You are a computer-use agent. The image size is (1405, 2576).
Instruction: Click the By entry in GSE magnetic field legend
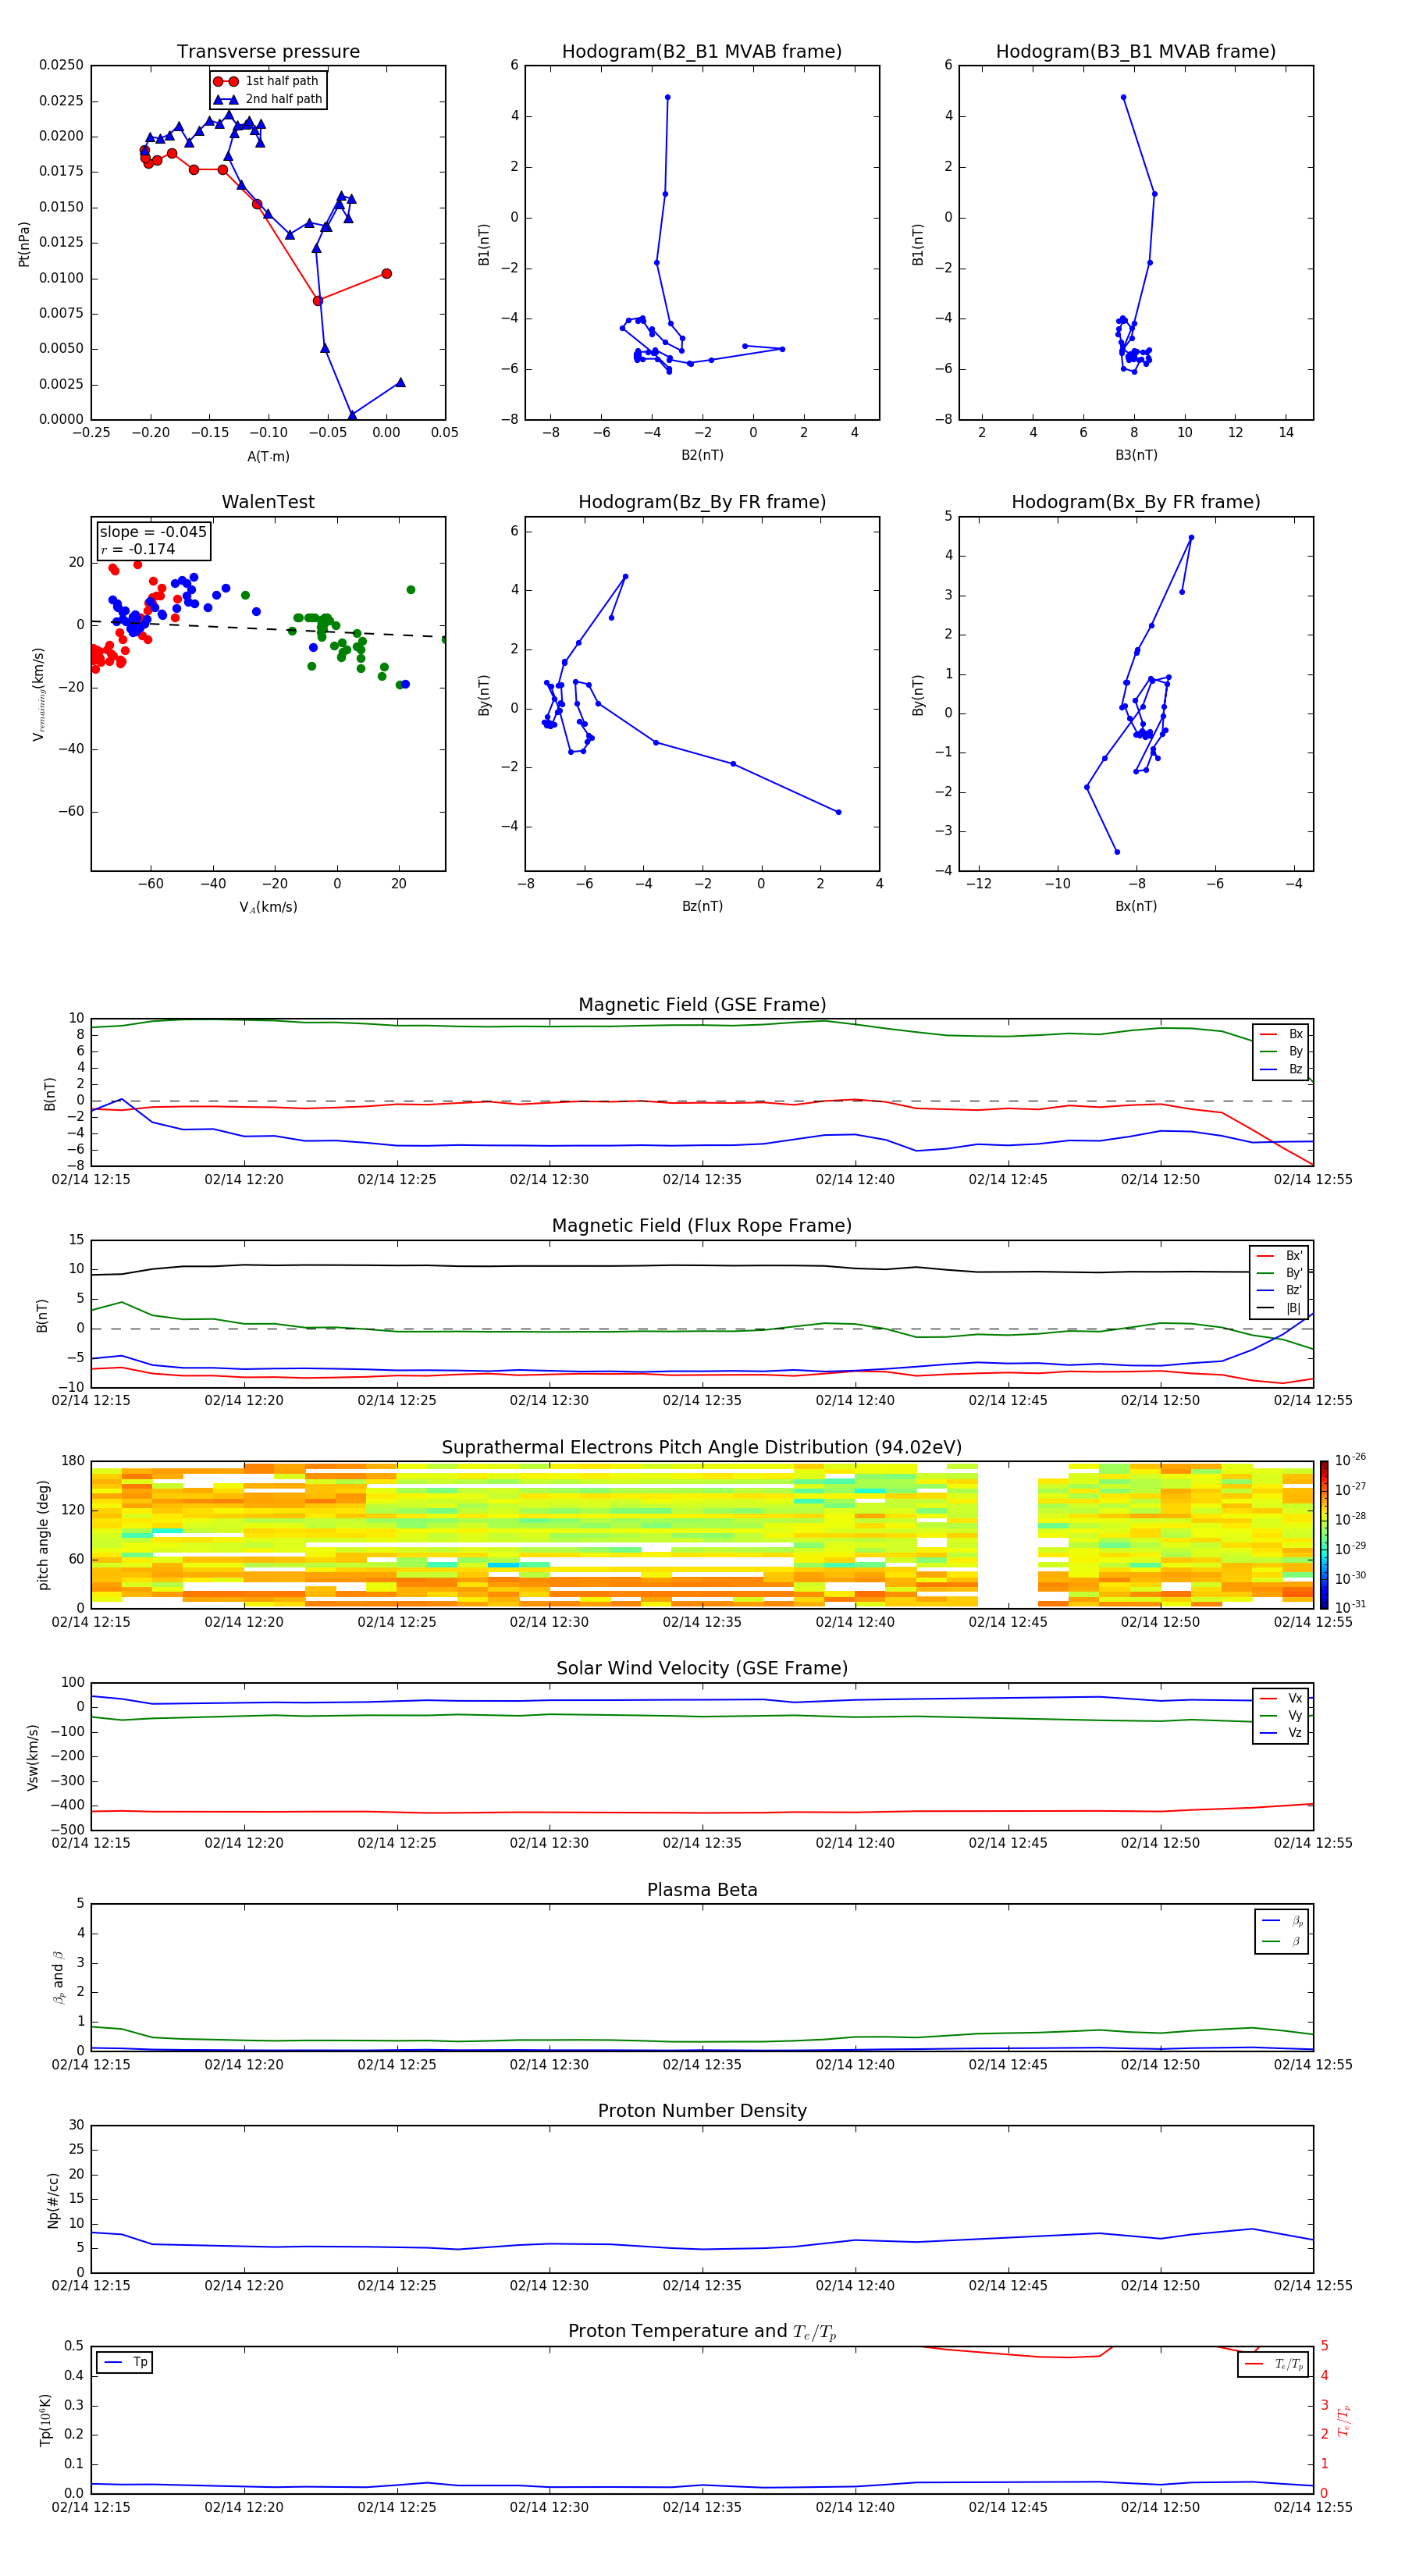tap(1281, 1052)
